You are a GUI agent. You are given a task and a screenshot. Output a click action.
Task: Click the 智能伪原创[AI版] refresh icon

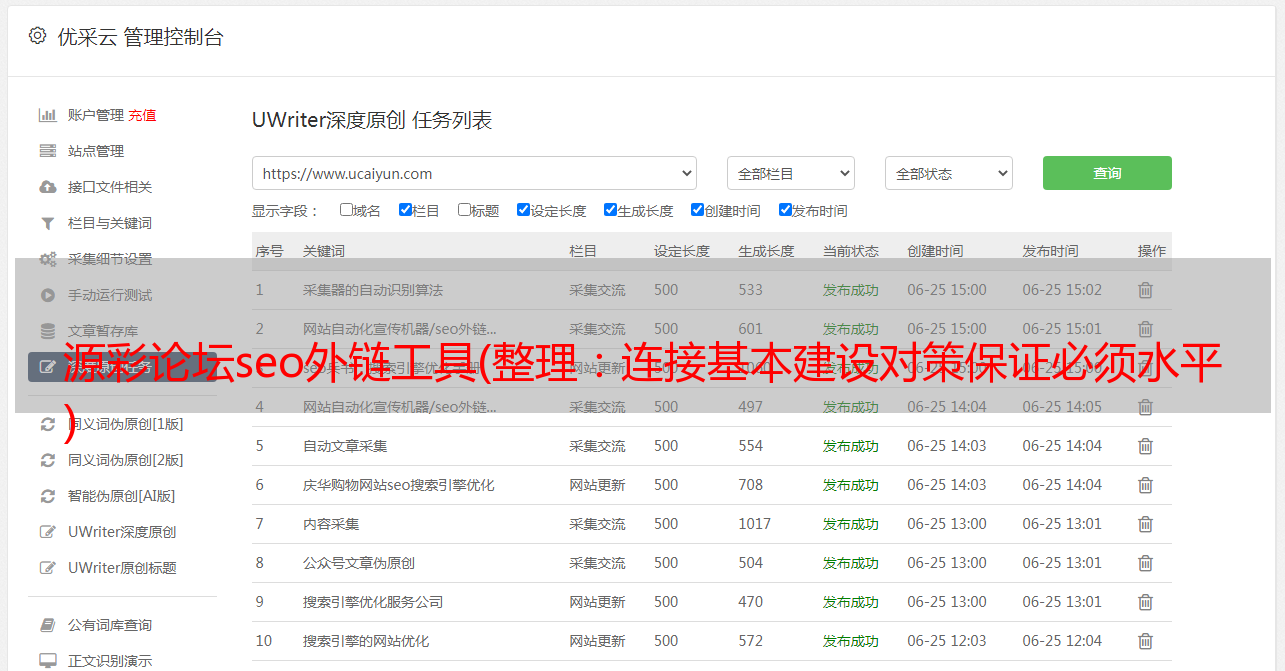pyautogui.click(x=47, y=496)
